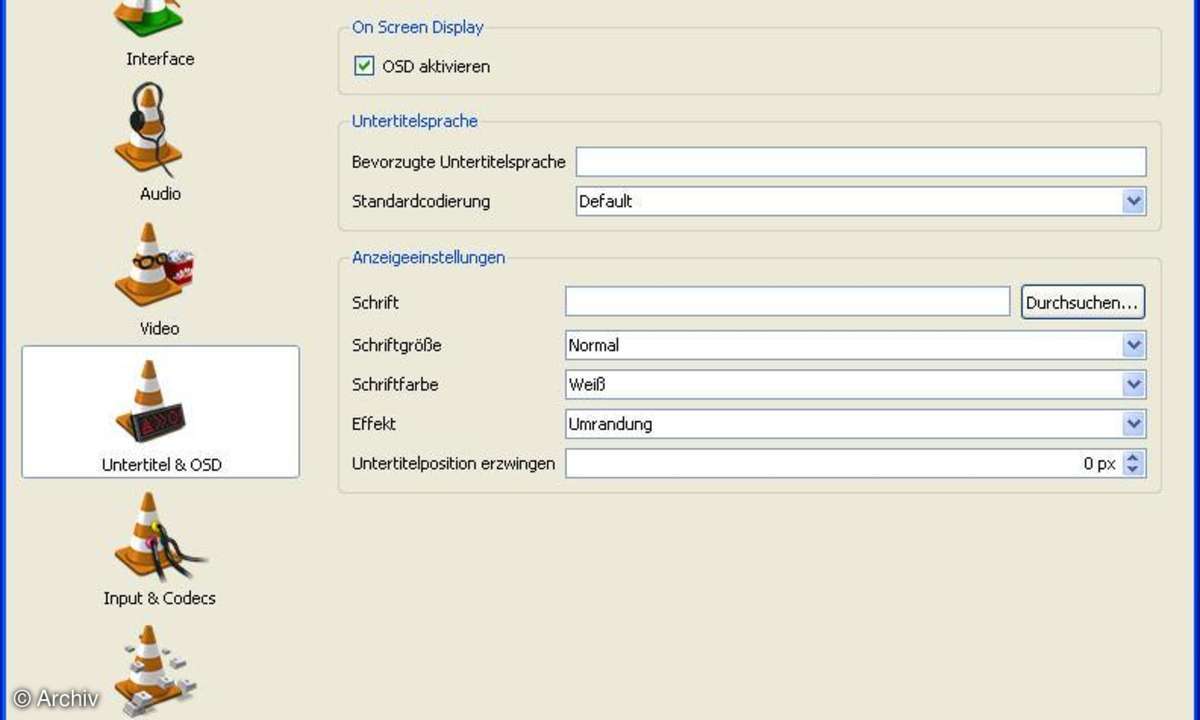
Task: Click the Standardcodierung label
Action: click(421, 201)
